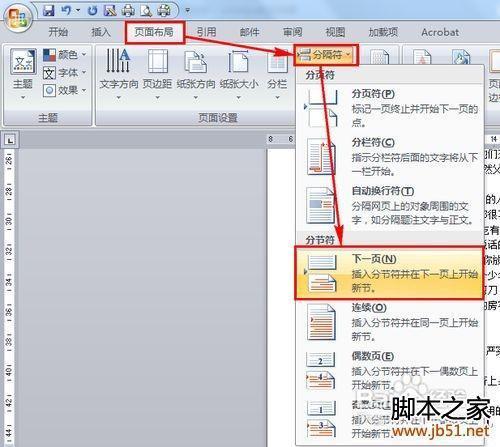Switch to the Acrobat tab
The image size is (500, 447).
(440, 32)
